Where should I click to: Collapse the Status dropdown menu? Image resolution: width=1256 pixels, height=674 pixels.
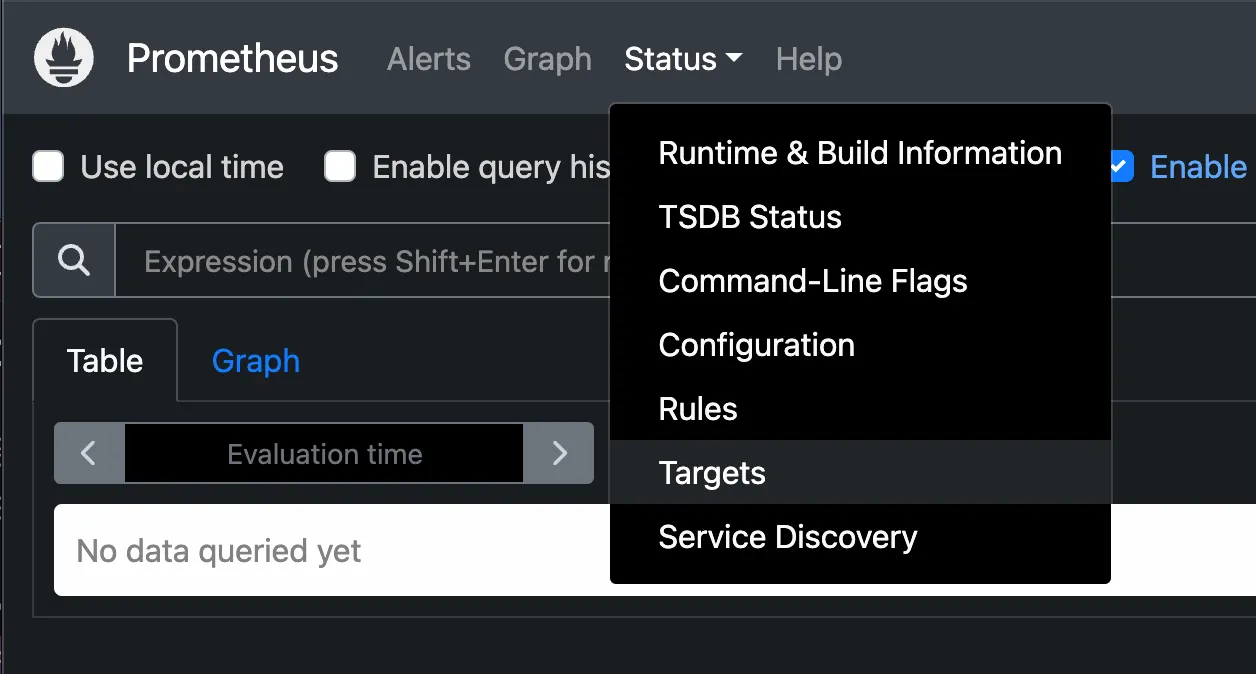[x=683, y=59]
